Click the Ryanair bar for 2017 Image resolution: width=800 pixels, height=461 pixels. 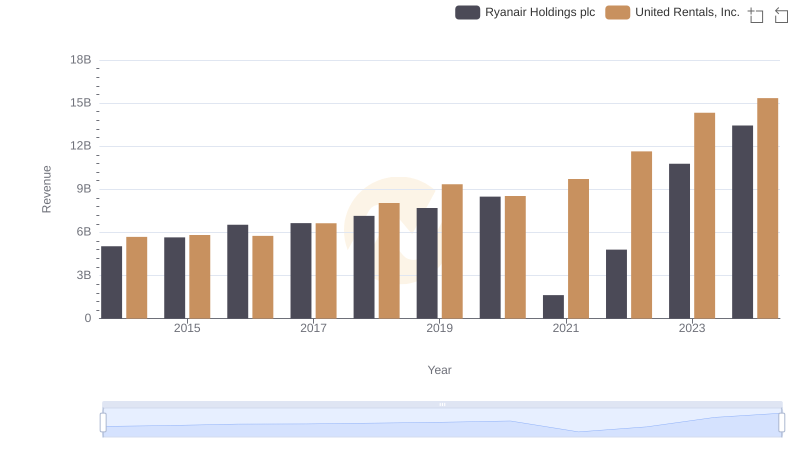click(301, 270)
